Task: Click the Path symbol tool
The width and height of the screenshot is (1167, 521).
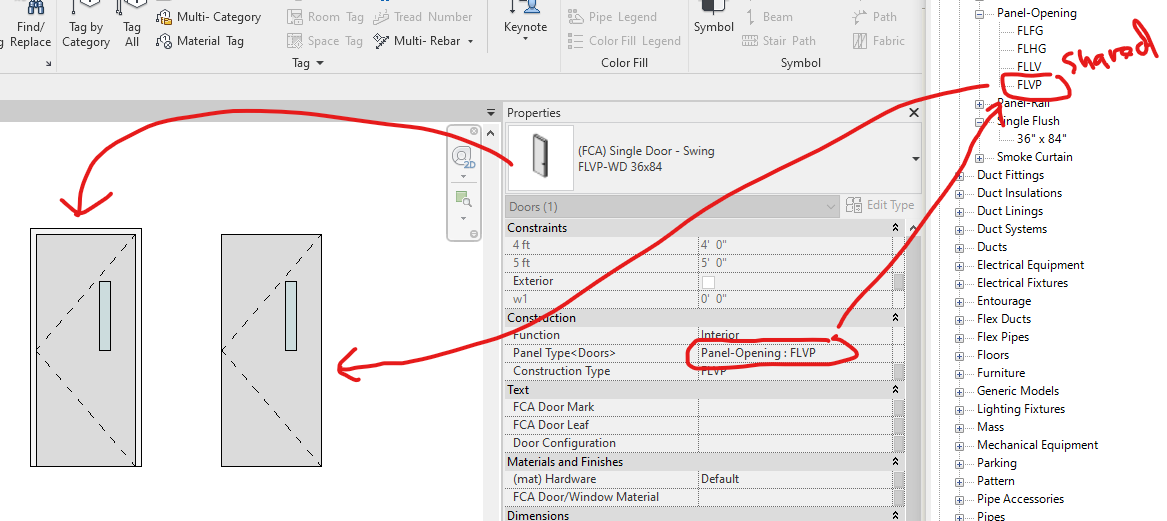Action: 875,16
